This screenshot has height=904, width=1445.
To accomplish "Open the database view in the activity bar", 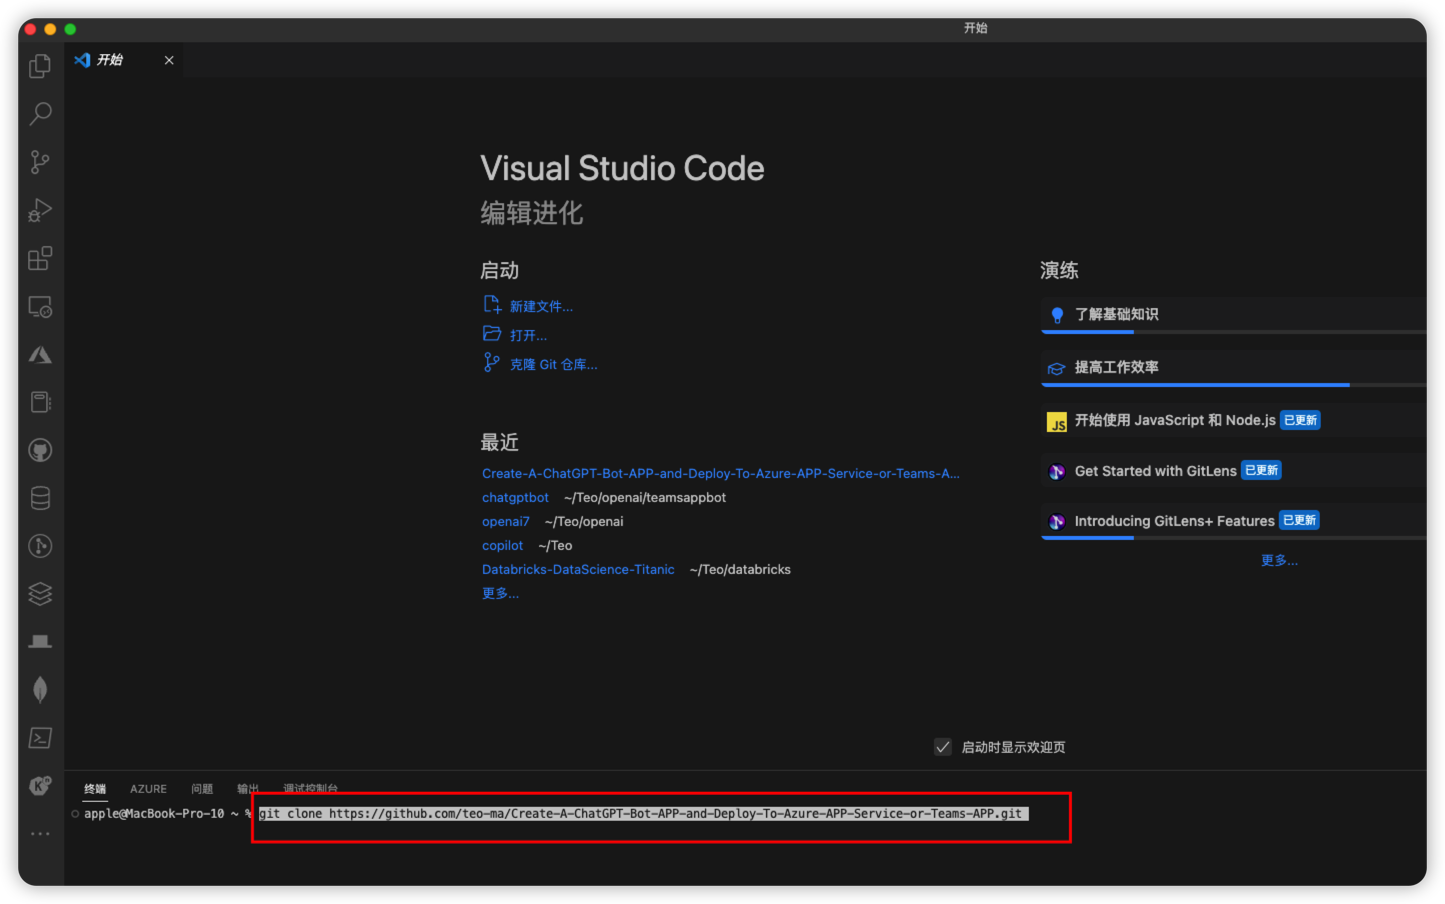I will [40, 498].
